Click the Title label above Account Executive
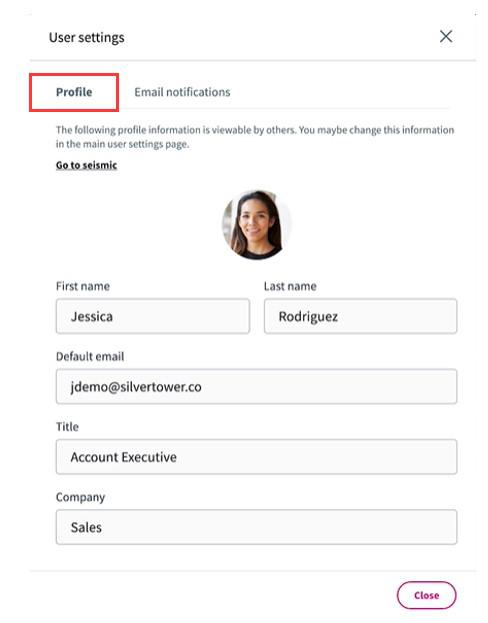Screen dimensions: 488x623 click(67, 427)
